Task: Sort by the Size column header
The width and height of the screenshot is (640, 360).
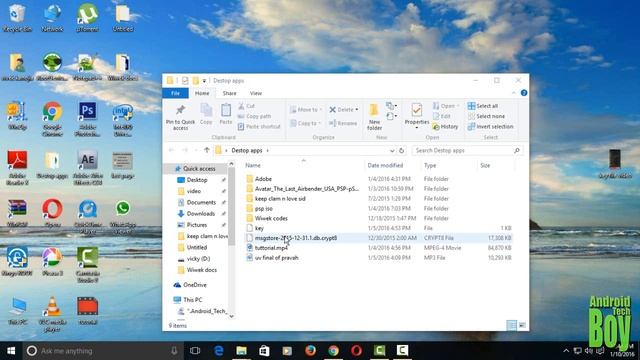Action: (x=485, y=165)
